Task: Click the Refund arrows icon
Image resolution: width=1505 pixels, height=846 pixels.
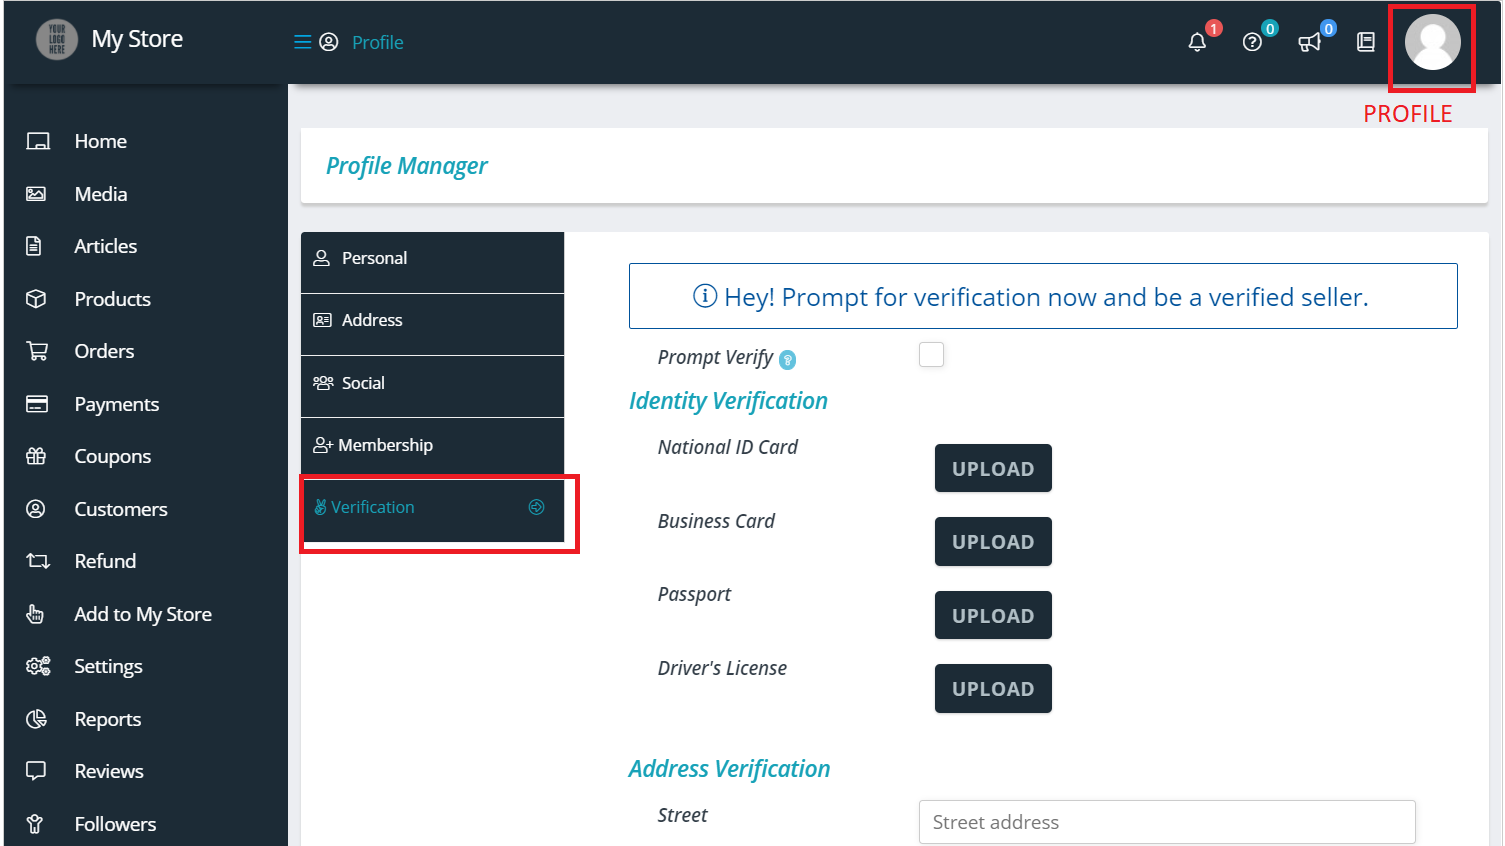Action: click(x=36, y=561)
